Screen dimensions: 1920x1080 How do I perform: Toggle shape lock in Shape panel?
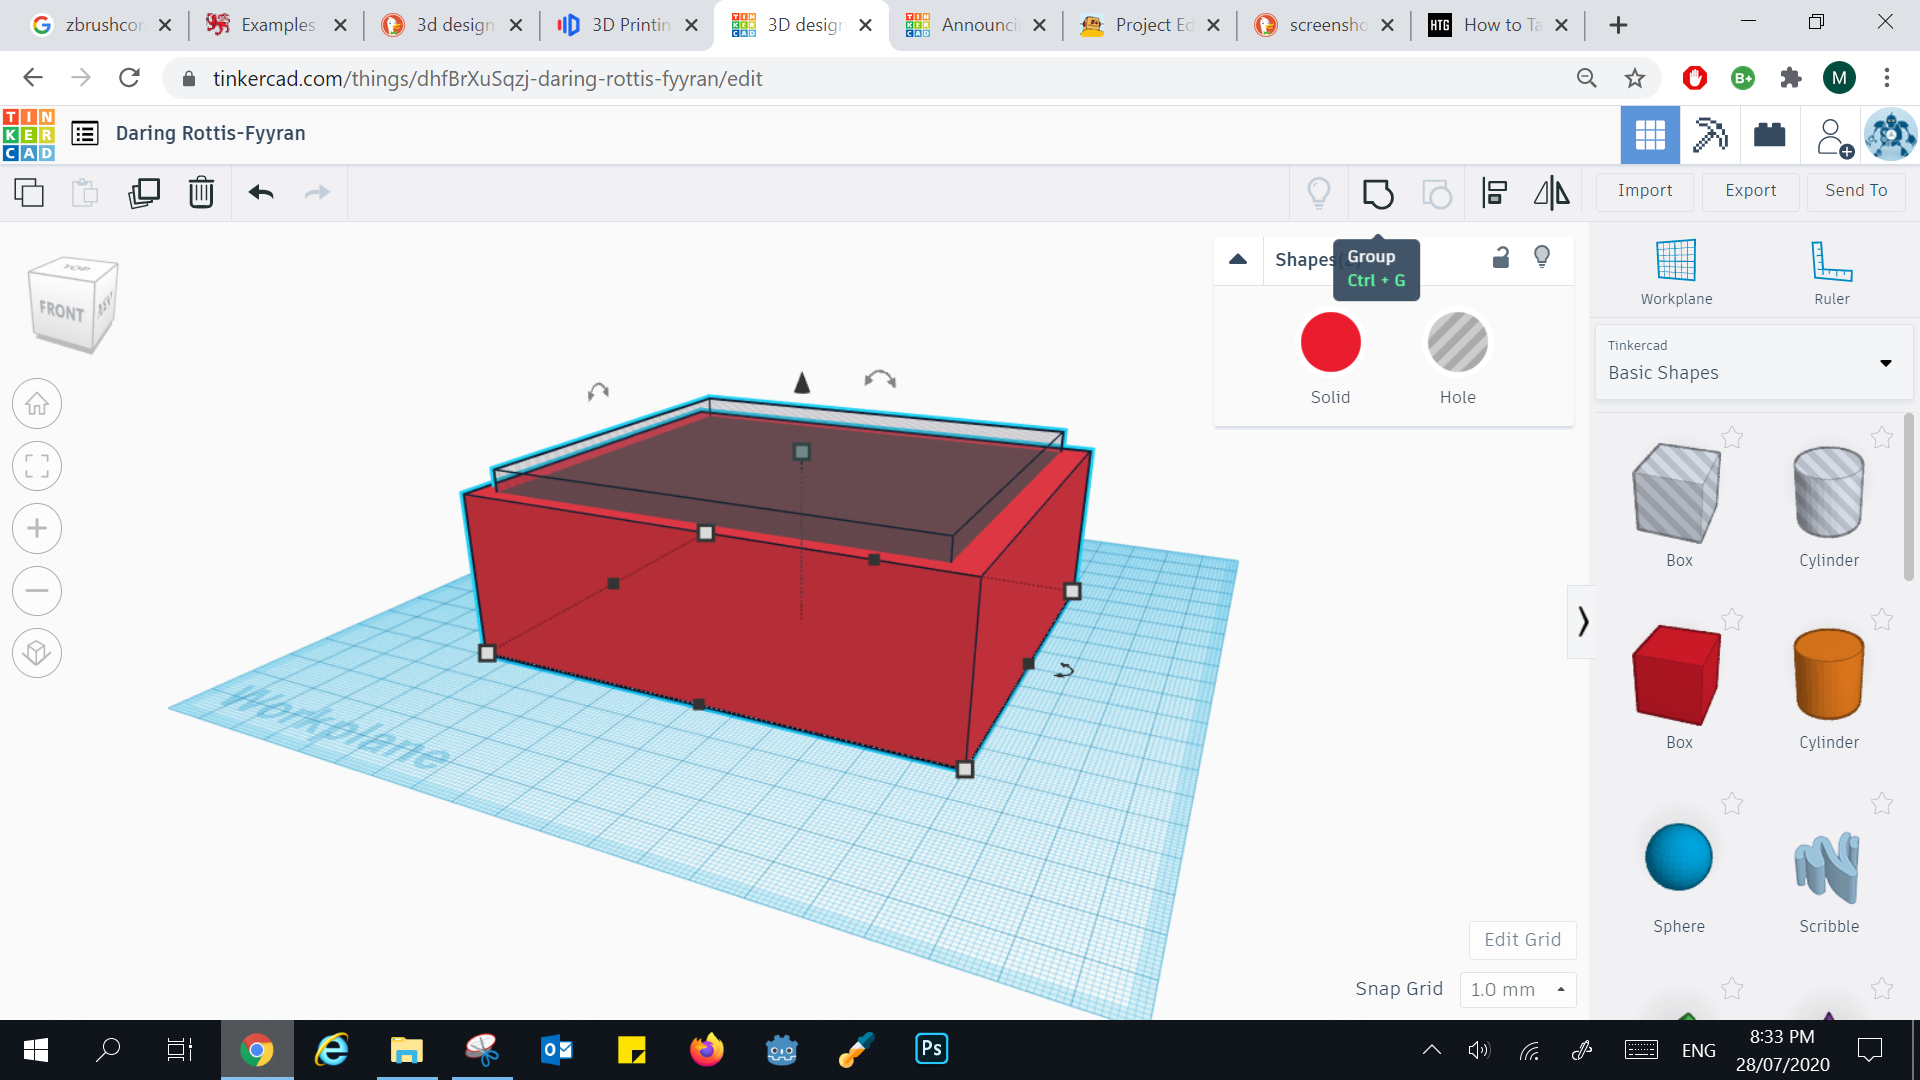coord(1500,257)
